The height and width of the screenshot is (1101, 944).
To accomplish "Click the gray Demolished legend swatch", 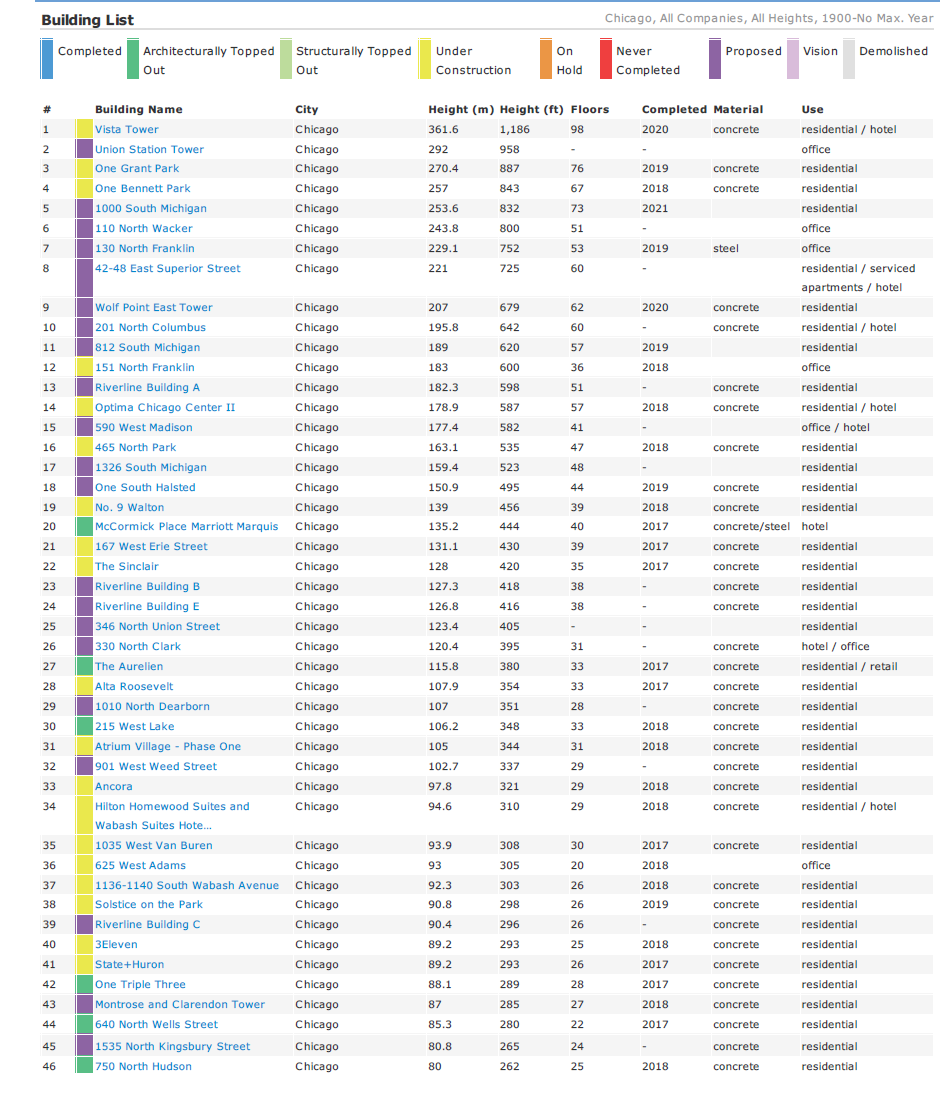I will pos(849,59).
